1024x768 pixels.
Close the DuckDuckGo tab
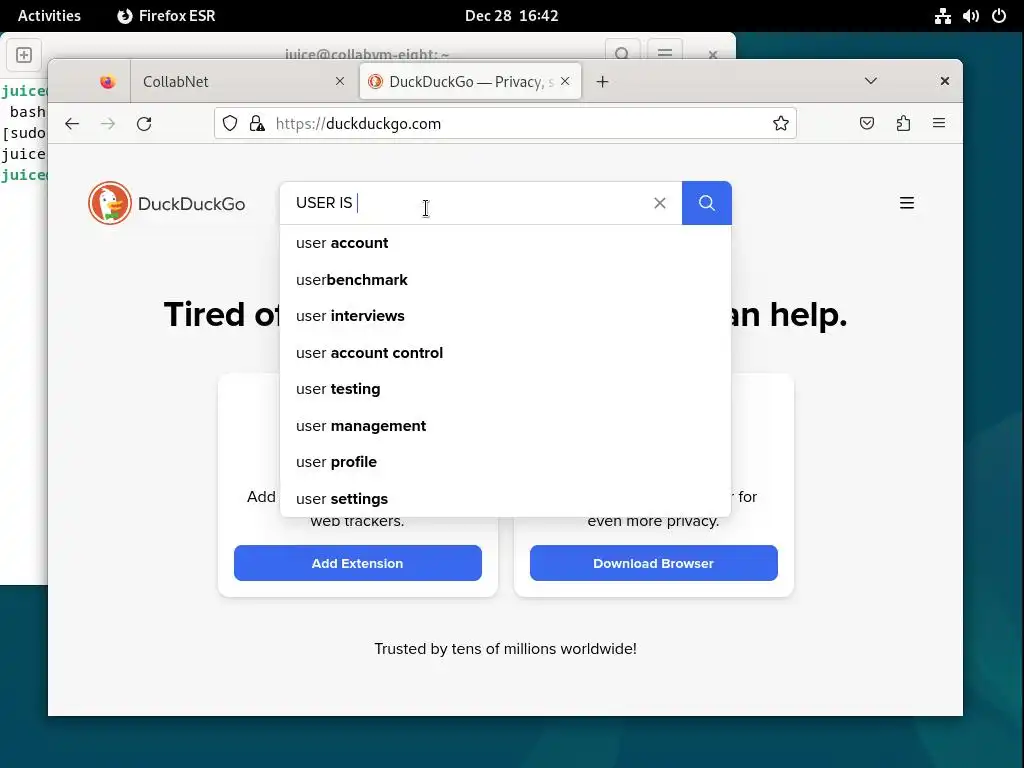tap(566, 81)
